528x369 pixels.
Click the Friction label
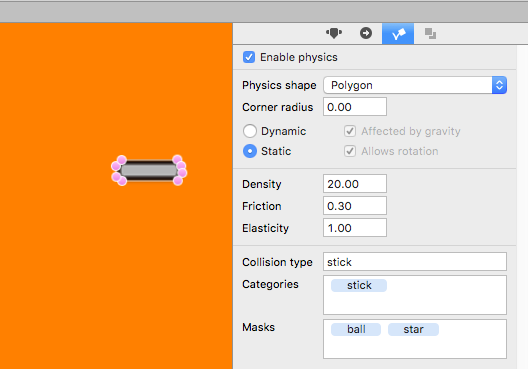click(x=262, y=206)
